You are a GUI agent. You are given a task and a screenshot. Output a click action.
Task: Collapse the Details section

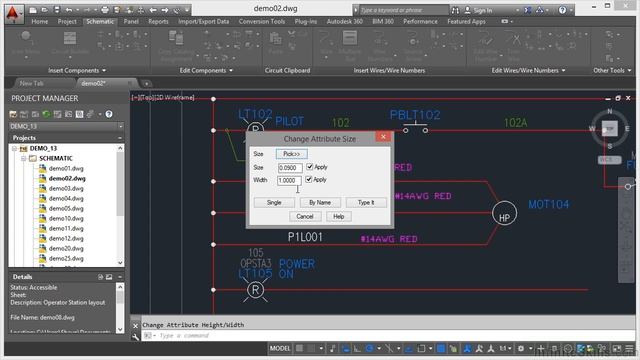click(120, 277)
